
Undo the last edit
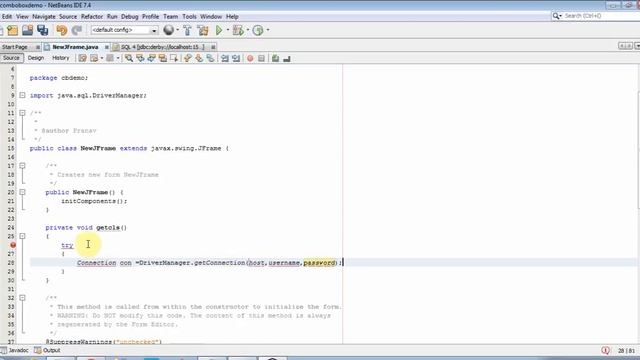62,30
